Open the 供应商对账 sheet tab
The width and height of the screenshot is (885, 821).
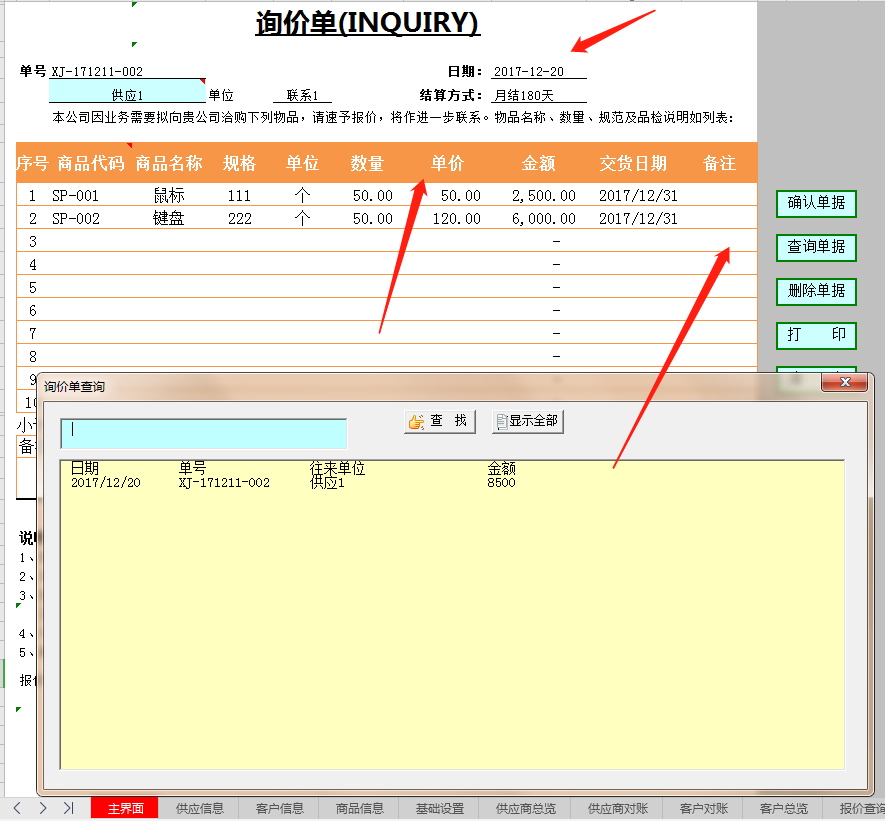pyautogui.click(x=617, y=809)
